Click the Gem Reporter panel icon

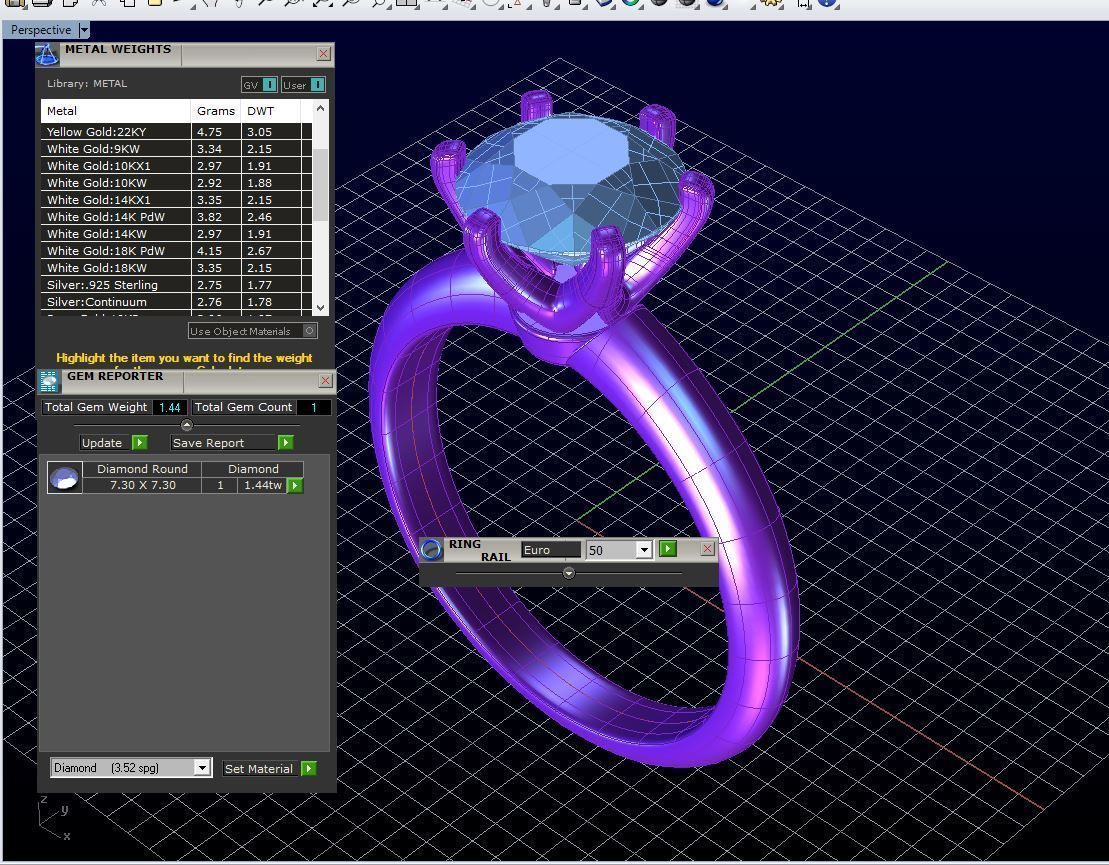(x=49, y=381)
